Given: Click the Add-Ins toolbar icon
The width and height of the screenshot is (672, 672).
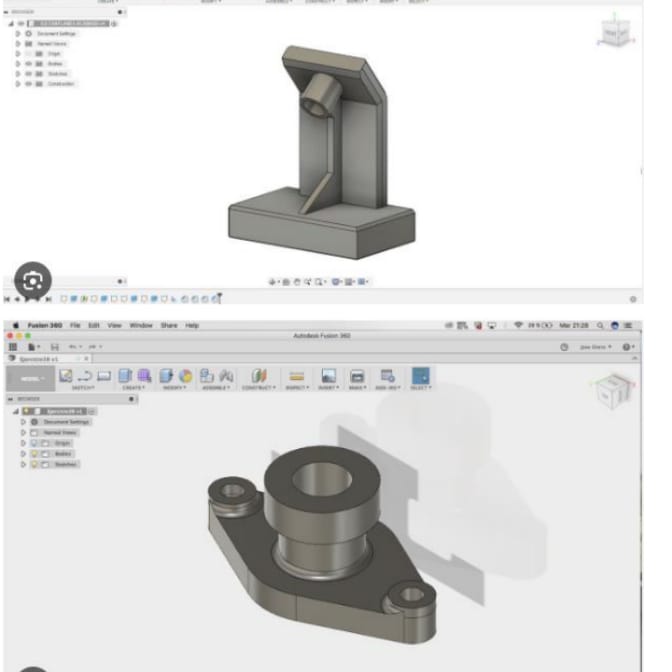Looking at the screenshot, I should tap(387, 377).
